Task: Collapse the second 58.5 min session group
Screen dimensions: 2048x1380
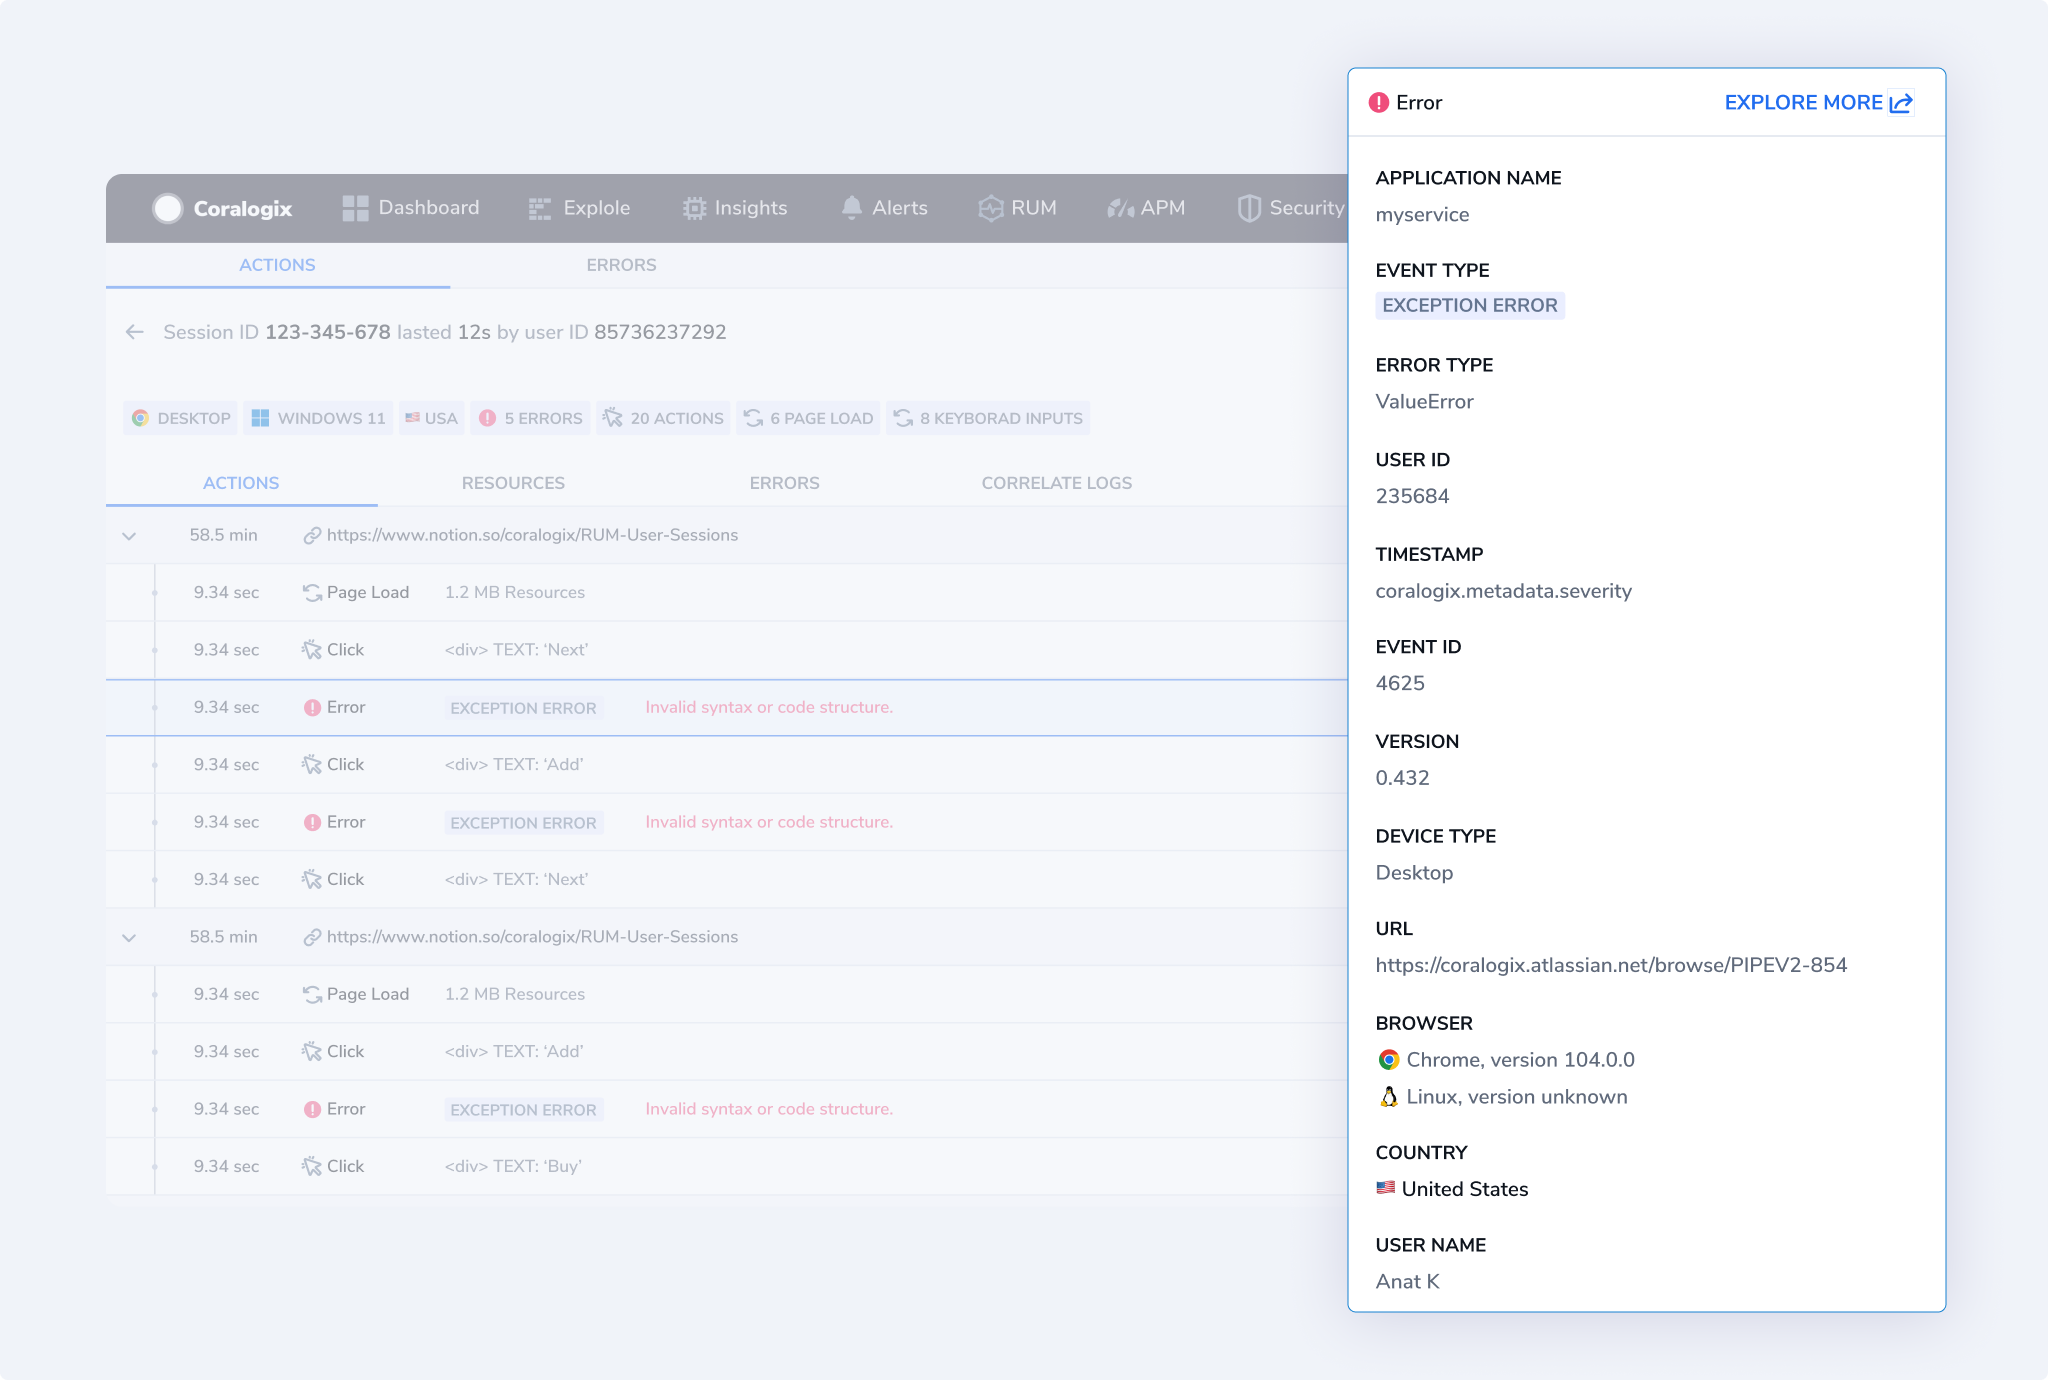Action: pos(129,938)
